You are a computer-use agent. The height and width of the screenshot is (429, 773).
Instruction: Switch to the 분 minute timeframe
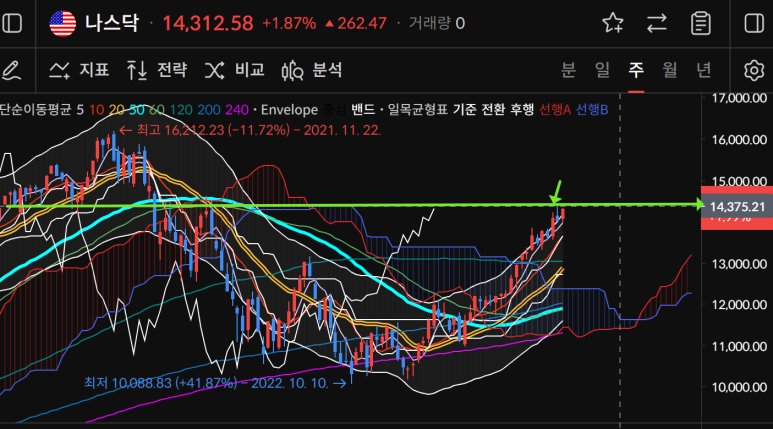pyautogui.click(x=568, y=70)
